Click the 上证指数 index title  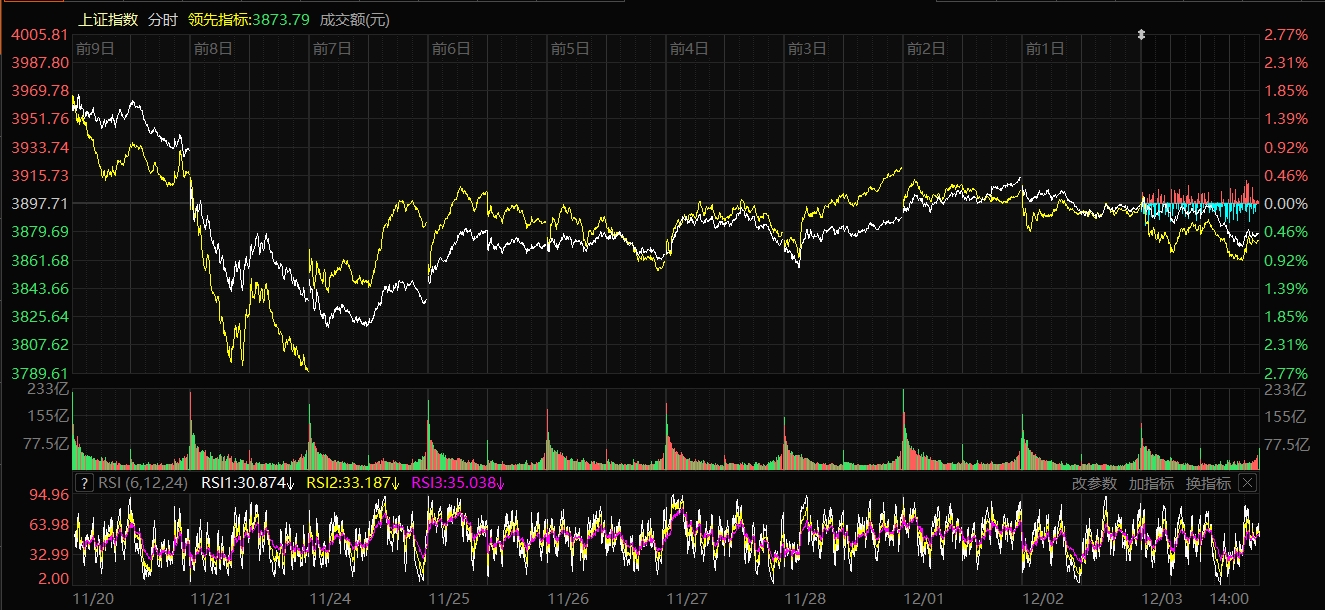coord(108,19)
